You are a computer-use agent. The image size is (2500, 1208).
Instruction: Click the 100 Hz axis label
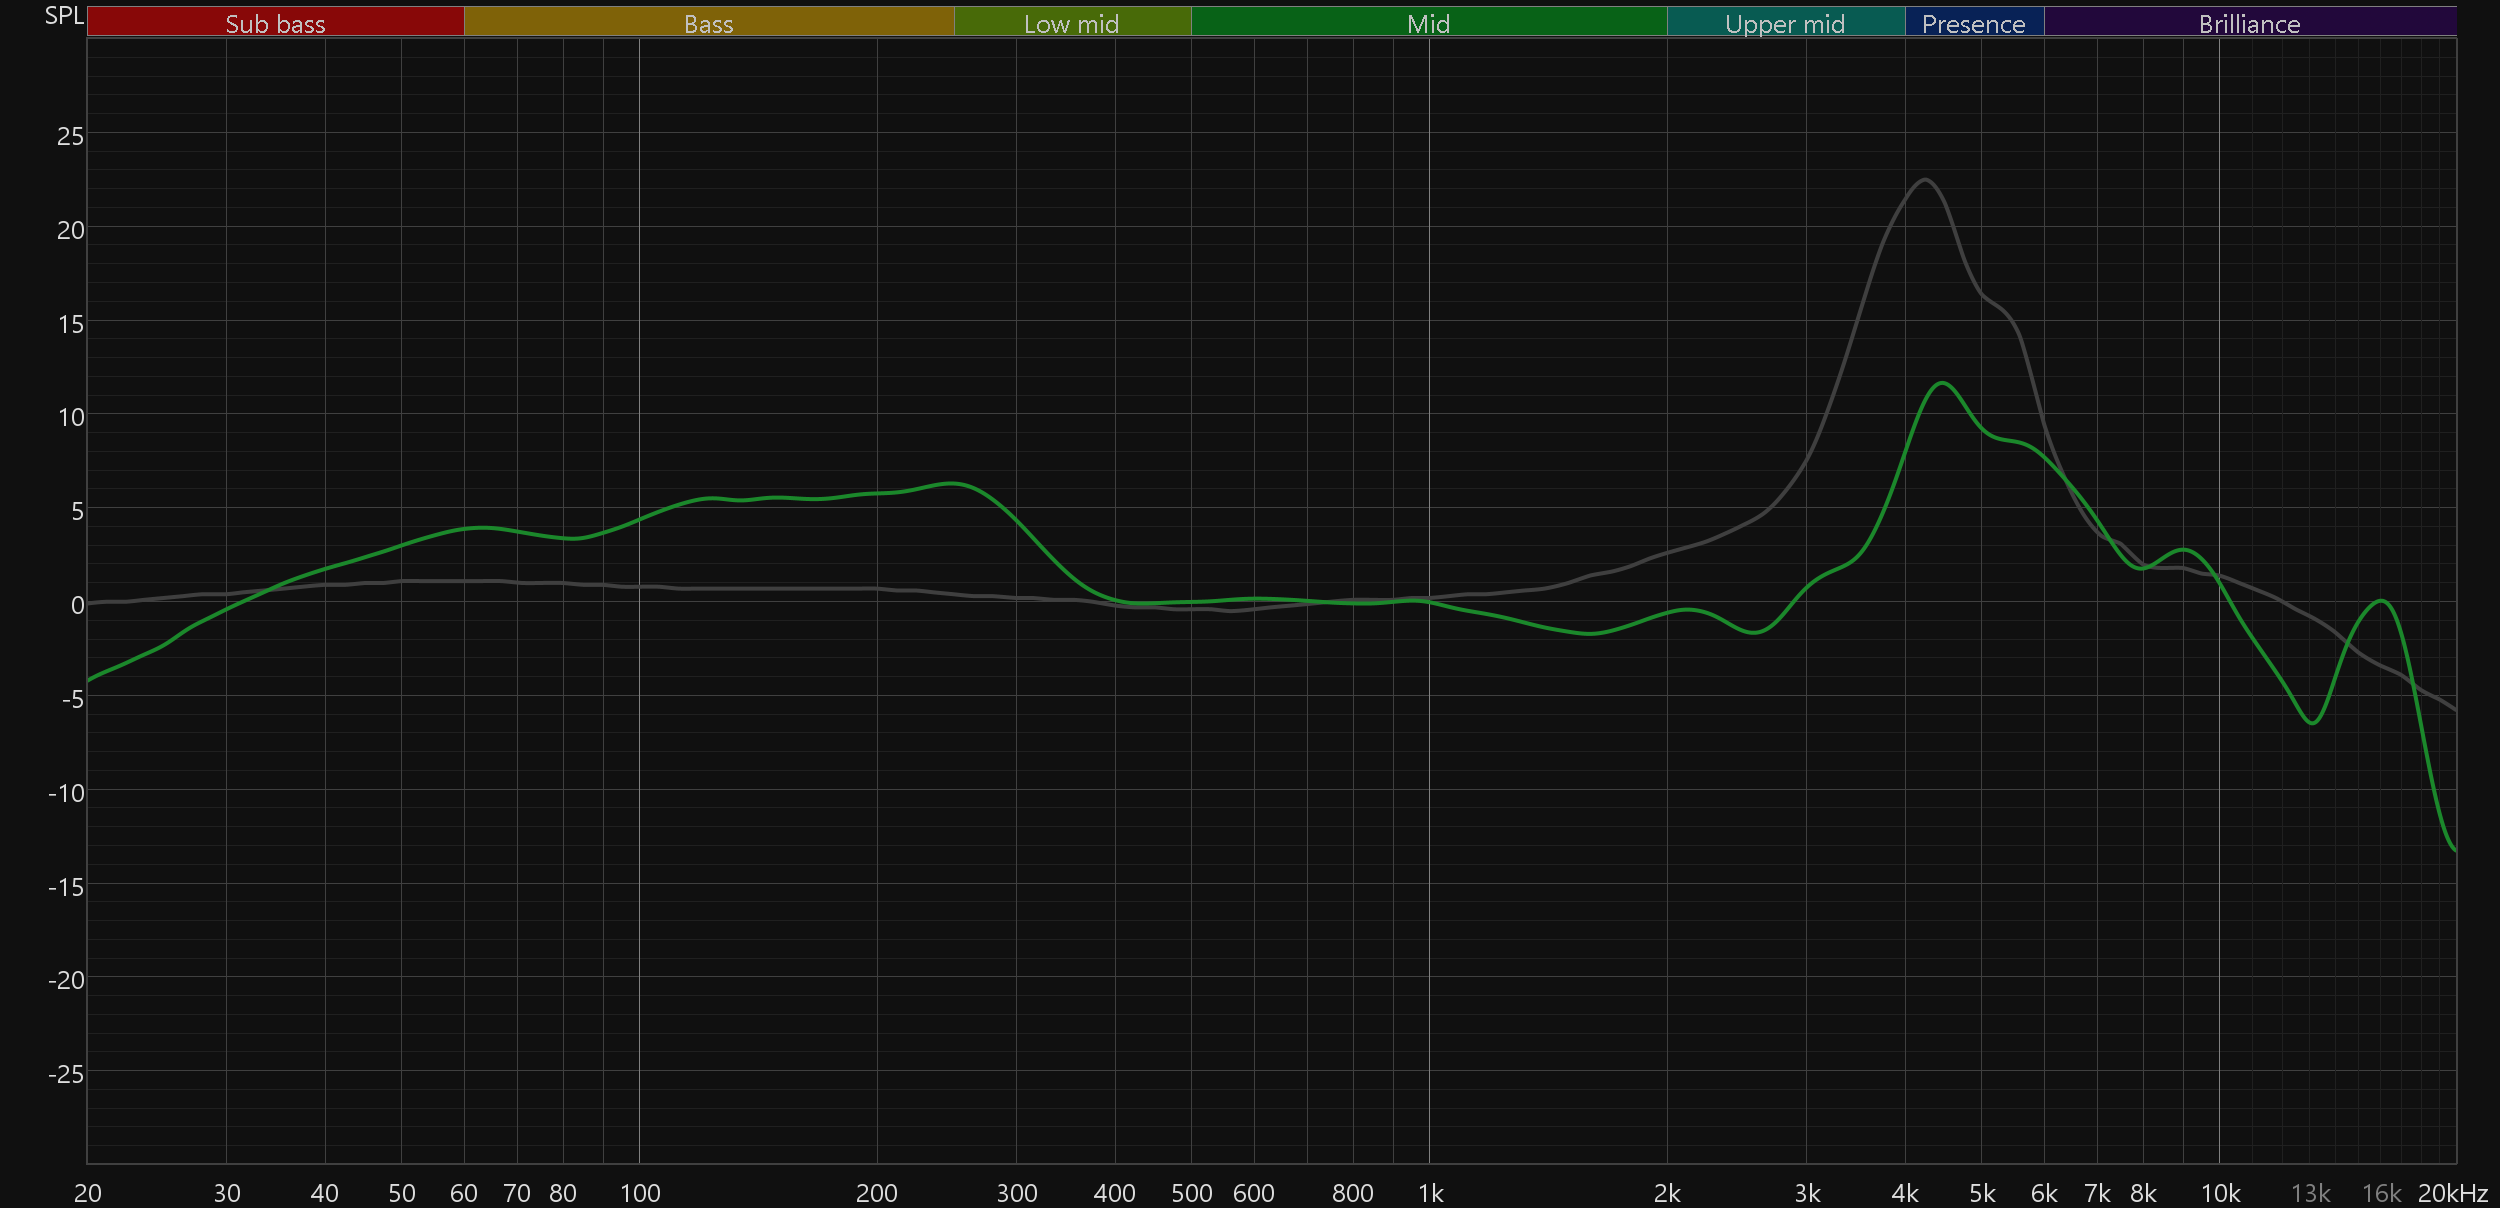[x=640, y=1193]
